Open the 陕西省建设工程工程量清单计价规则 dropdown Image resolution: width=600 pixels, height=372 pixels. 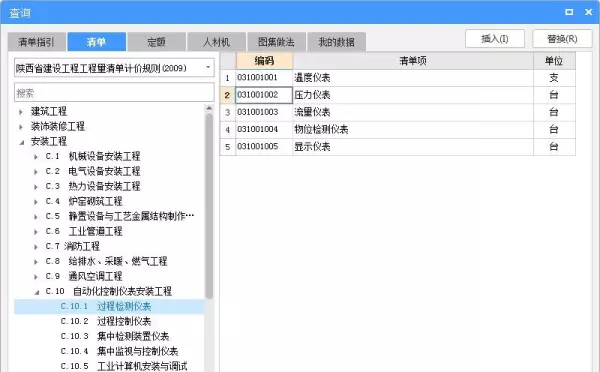(114, 68)
